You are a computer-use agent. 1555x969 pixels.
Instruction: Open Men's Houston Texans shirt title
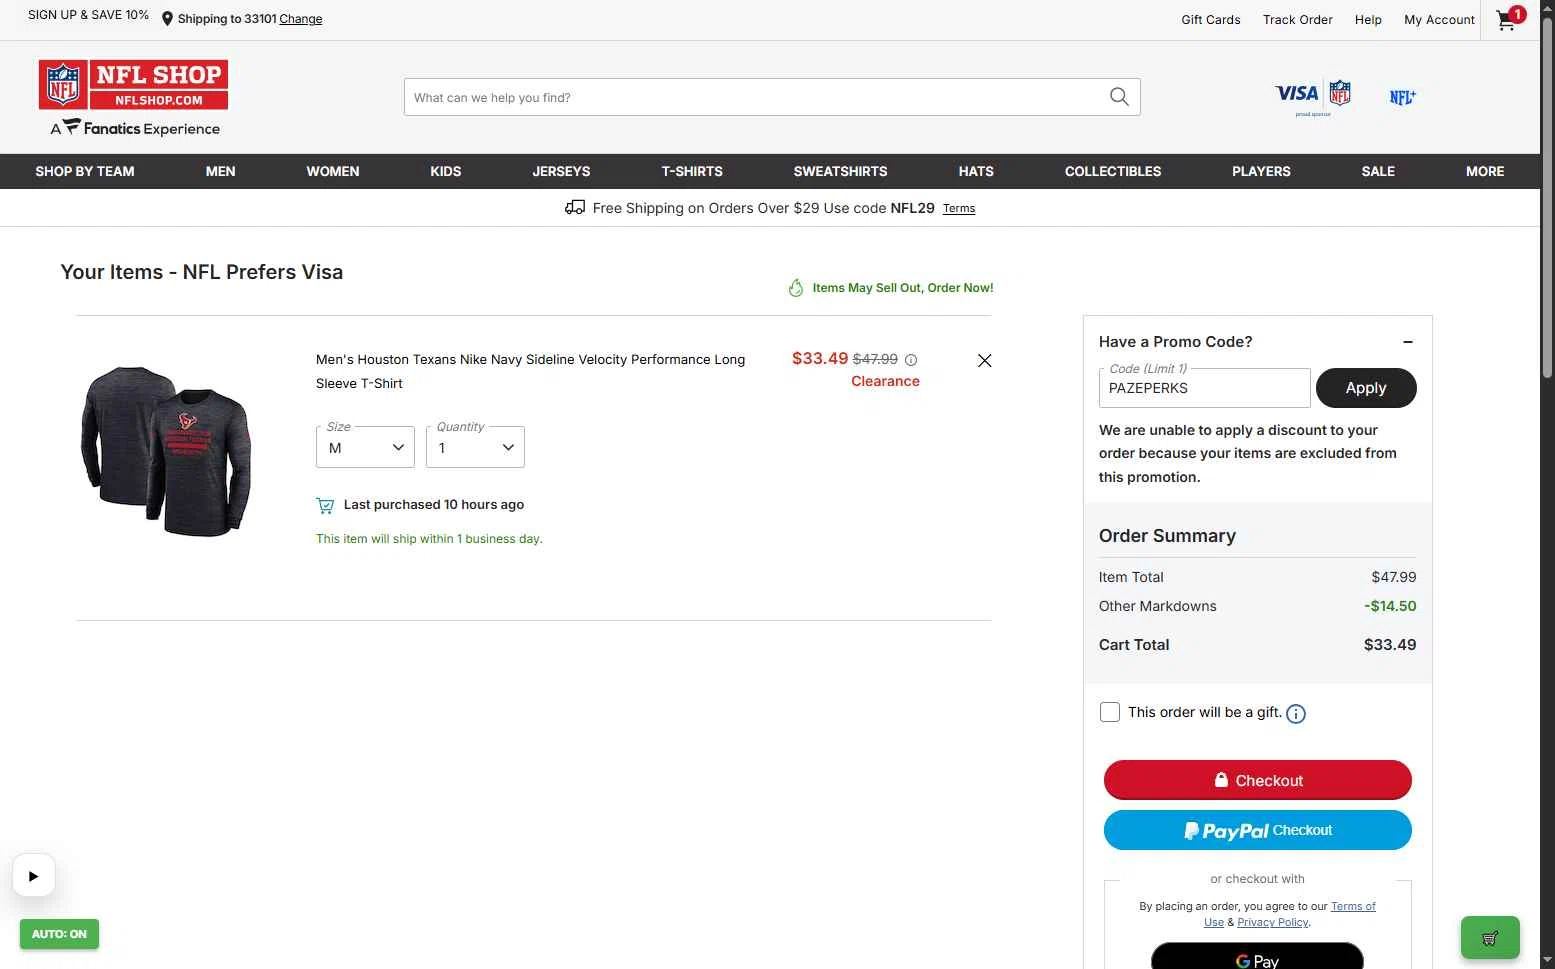click(530, 371)
